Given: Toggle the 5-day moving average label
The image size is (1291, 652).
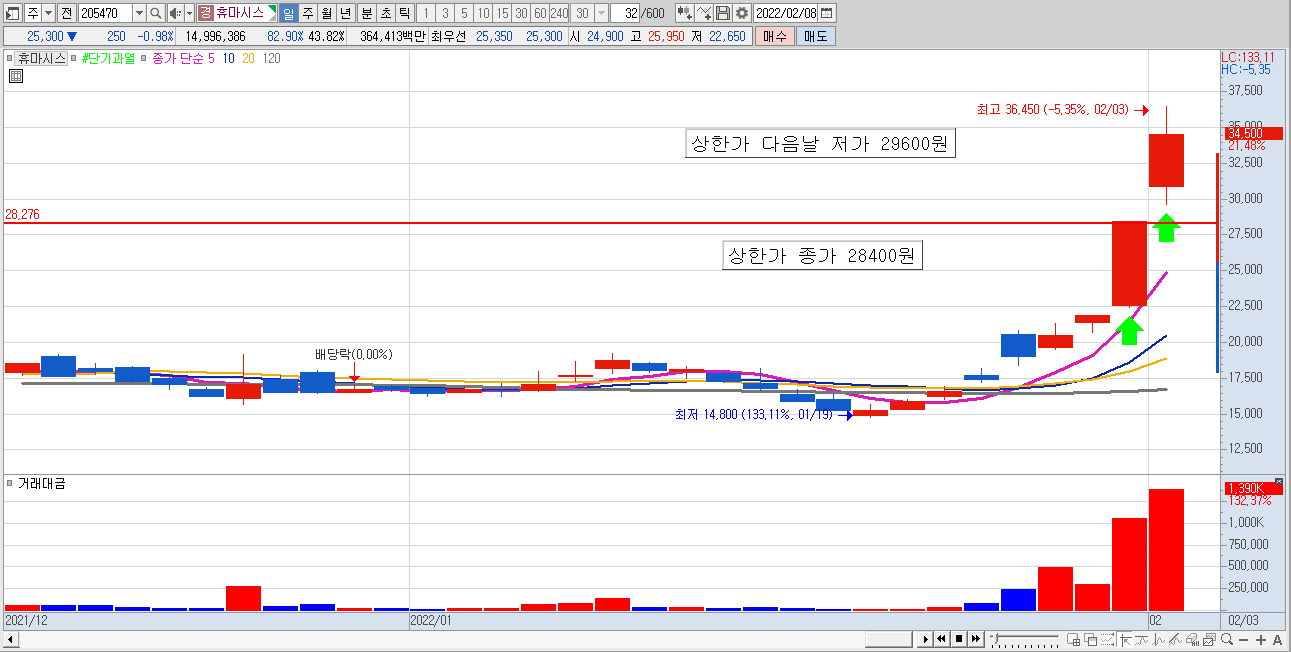Looking at the screenshot, I should [x=211, y=59].
